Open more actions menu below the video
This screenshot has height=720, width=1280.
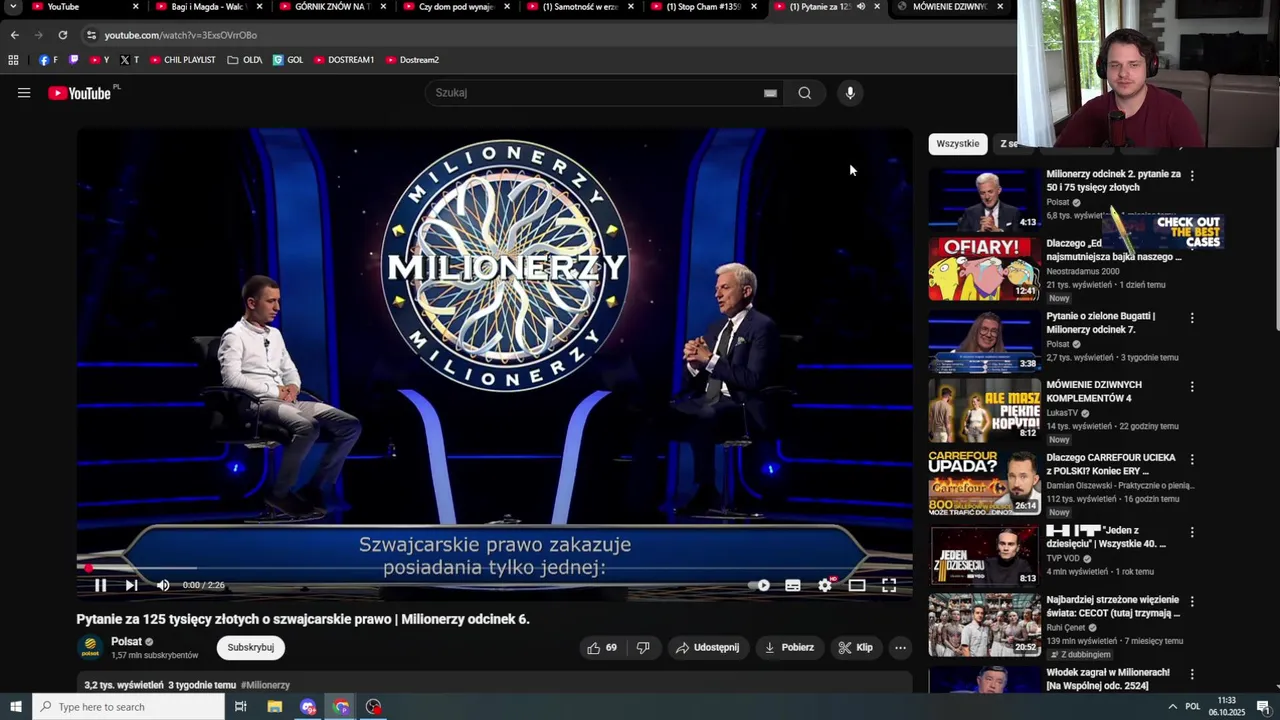click(x=900, y=648)
